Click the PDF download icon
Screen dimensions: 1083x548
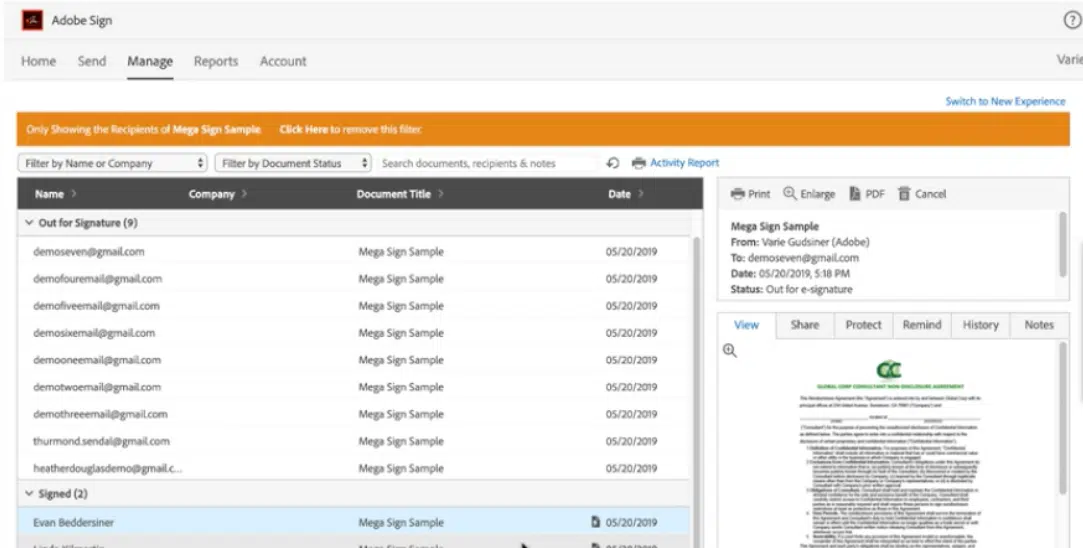point(855,193)
